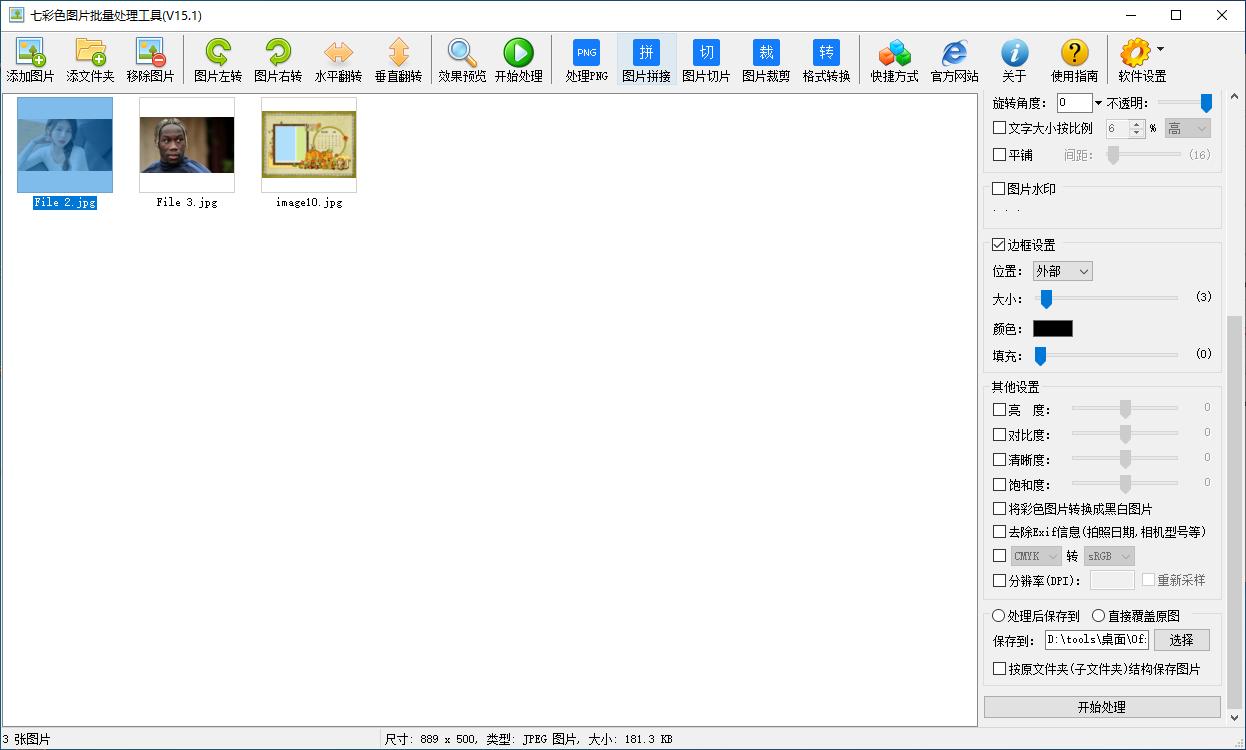Rotate image left with 图片左转
The image size is (1246, 750).
tap(217, 53)
